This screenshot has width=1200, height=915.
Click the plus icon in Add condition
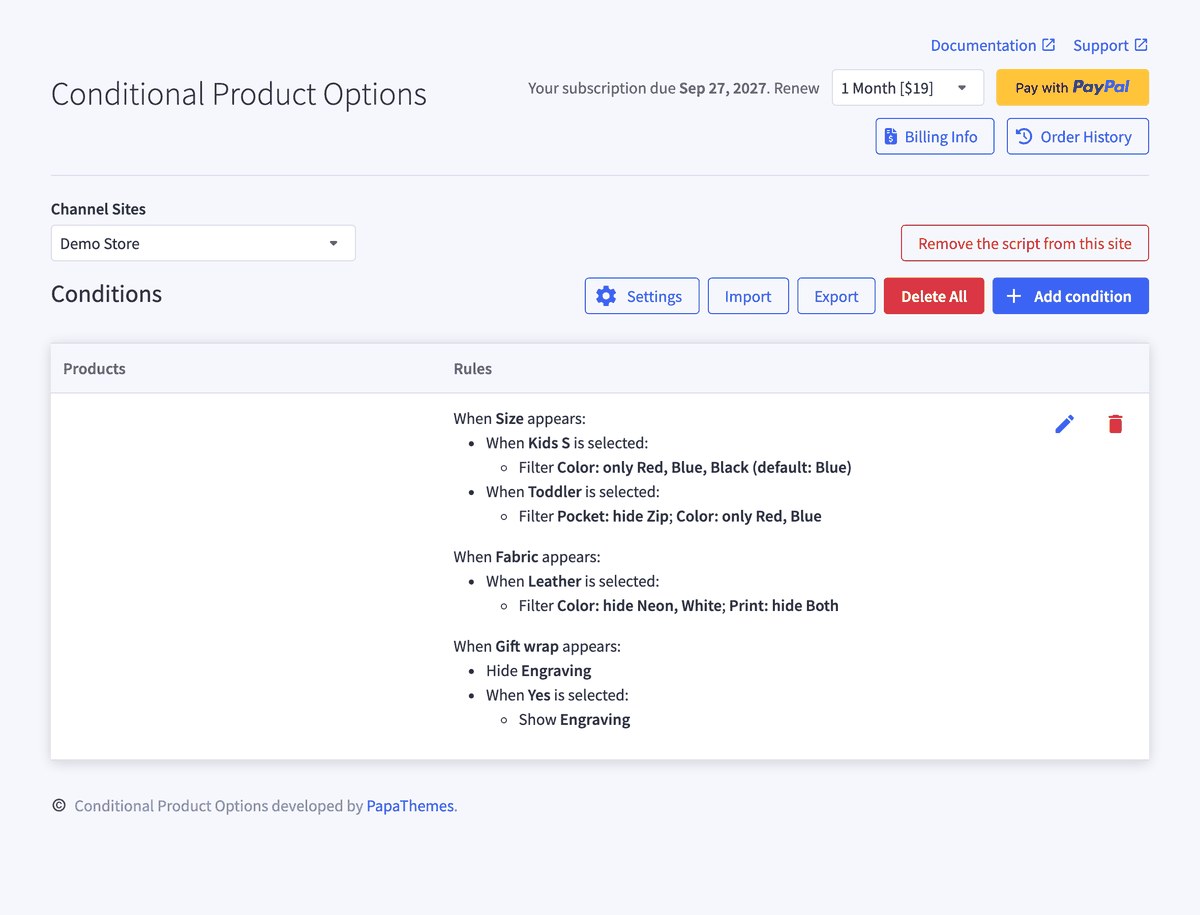[1014, 296]
